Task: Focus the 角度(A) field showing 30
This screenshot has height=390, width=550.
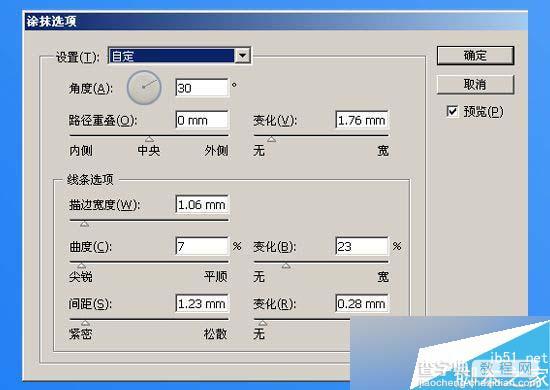Action: point(202,88)
